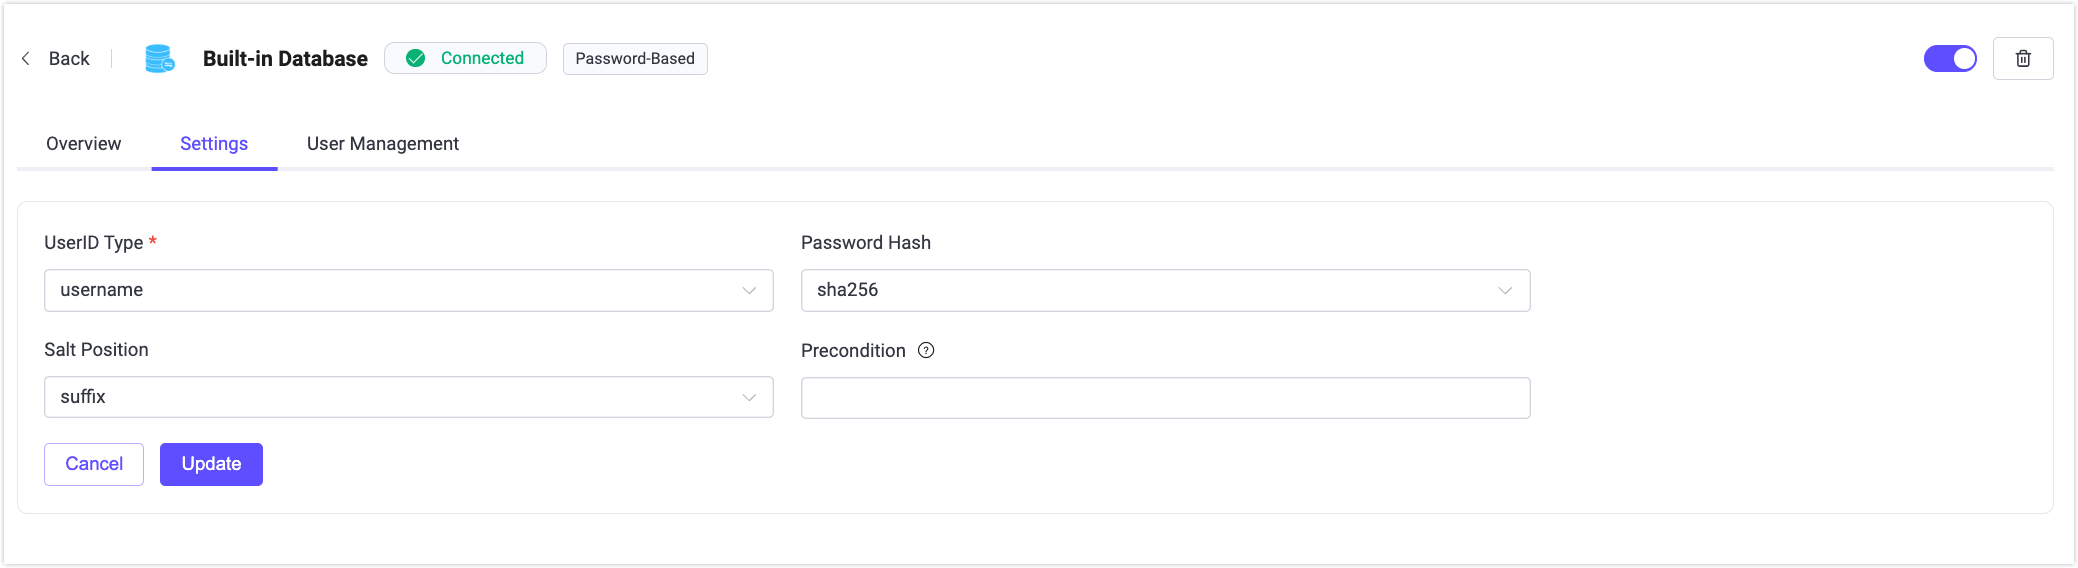Image resolution: width=2078 pixels, height=568 pixels.
Task: Click the Back text link
Action: (69, 59)
